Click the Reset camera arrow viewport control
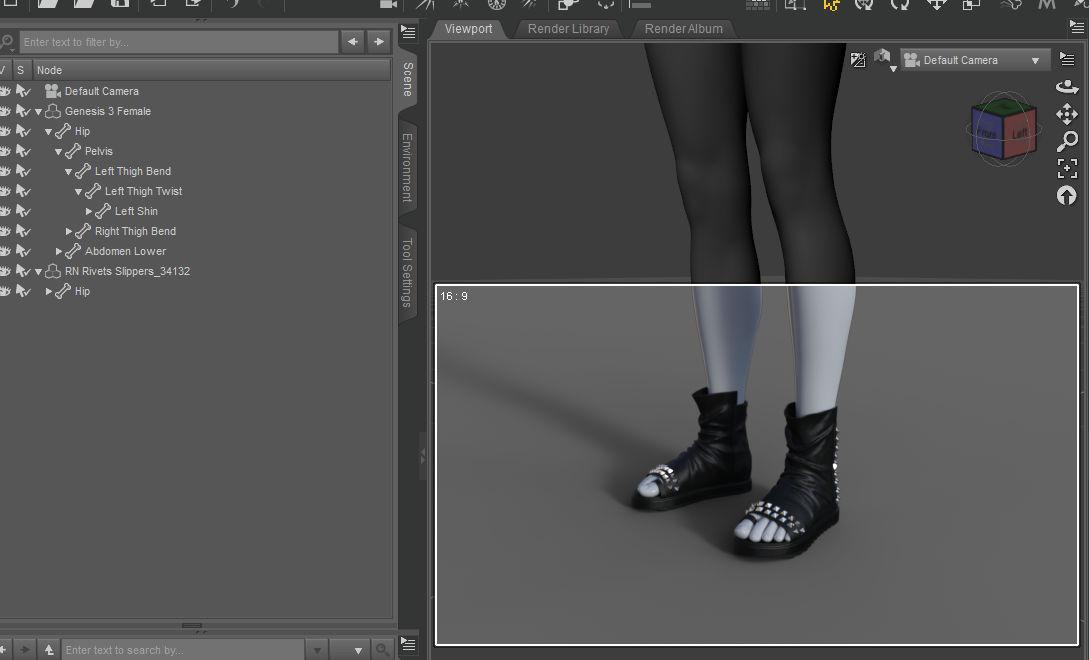Image resolution: width=1089 pixels, height=660 pixels. (x=1067, y=196)
